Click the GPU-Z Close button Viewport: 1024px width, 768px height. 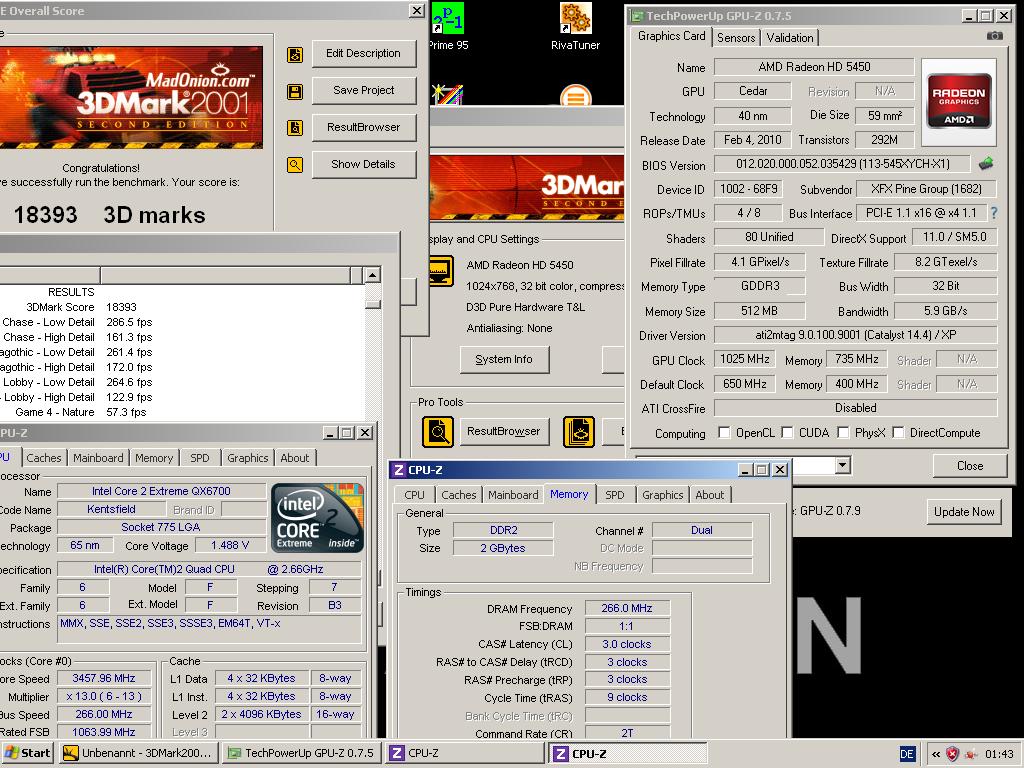pyautogui.click(x=970, y=466)
